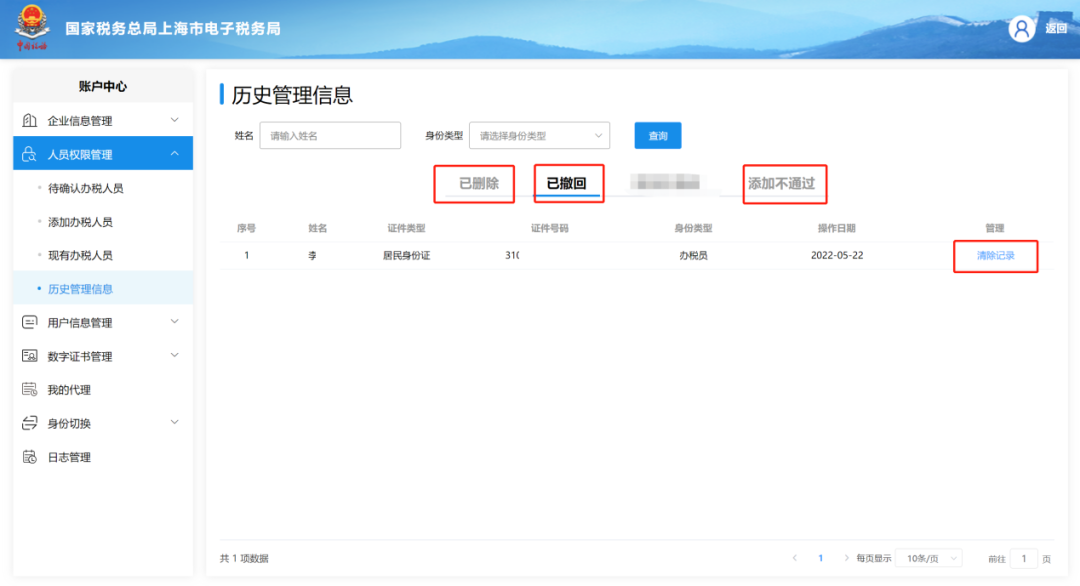Click the 证件号码 column header
This screenshot has width=1080, height=586.
[x=550, y=228]
